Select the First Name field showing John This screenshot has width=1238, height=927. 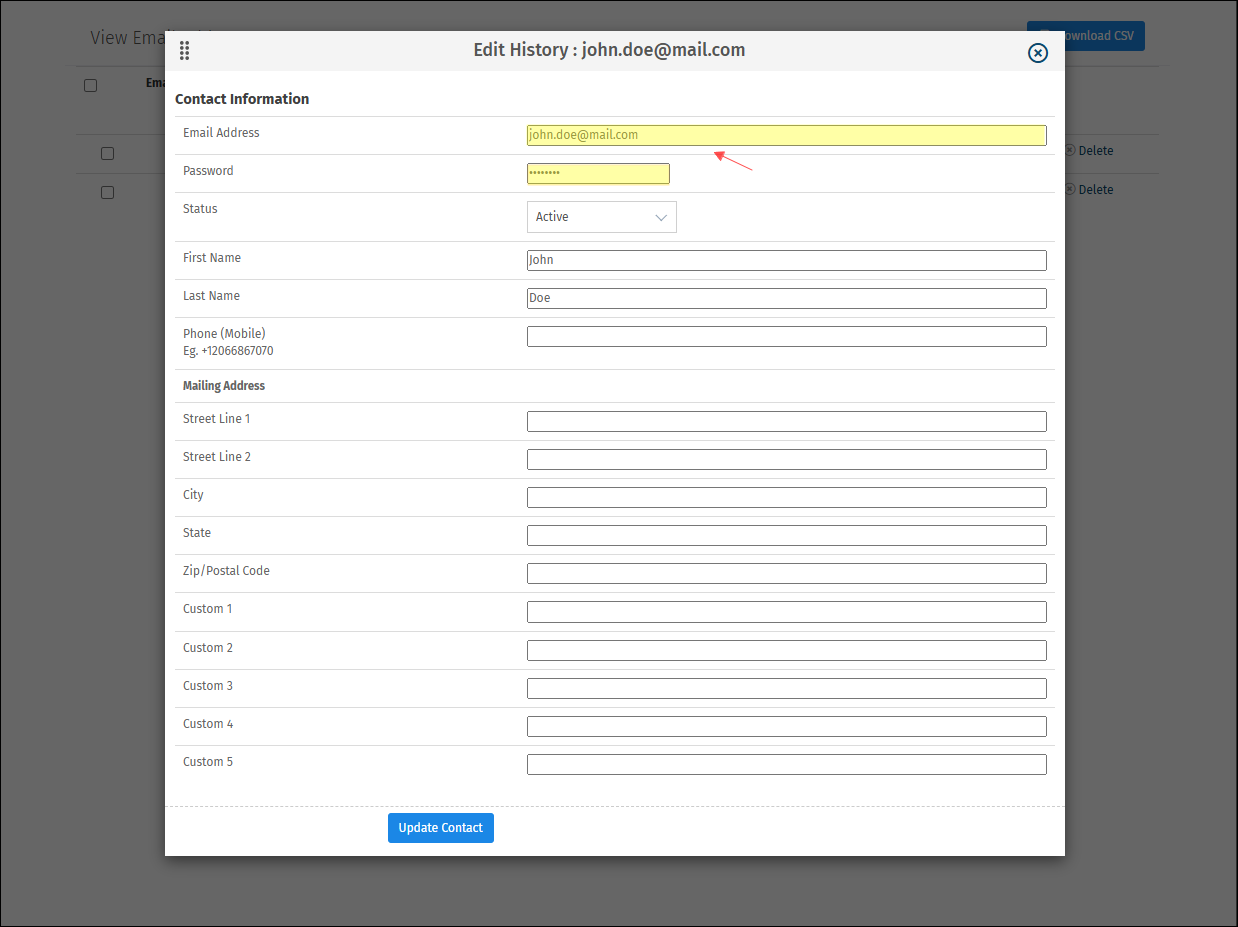(x=786, y=260)
